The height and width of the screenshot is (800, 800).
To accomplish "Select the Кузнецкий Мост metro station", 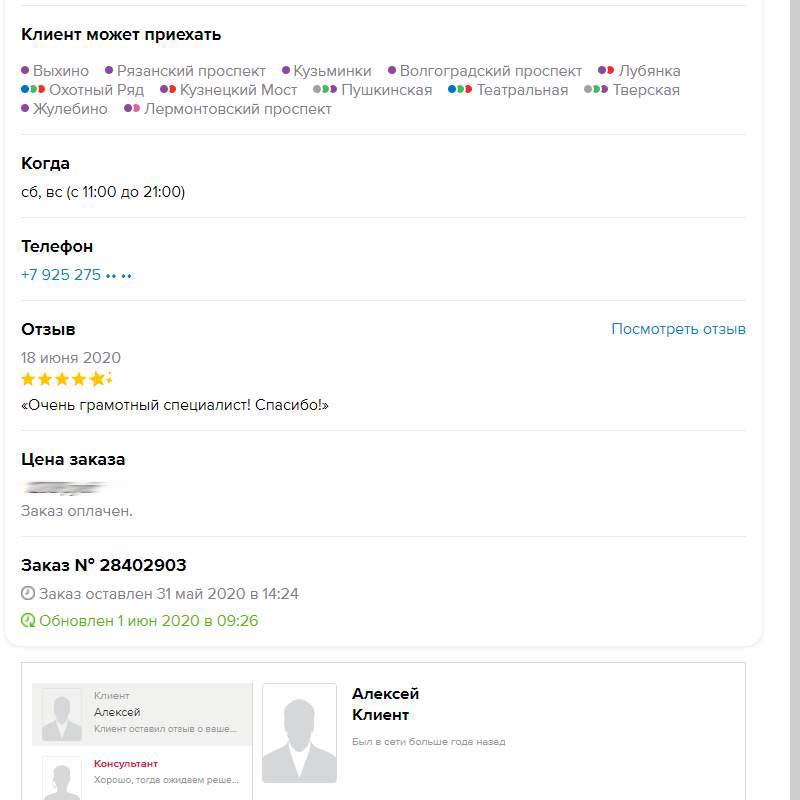I will click(238, 90).
